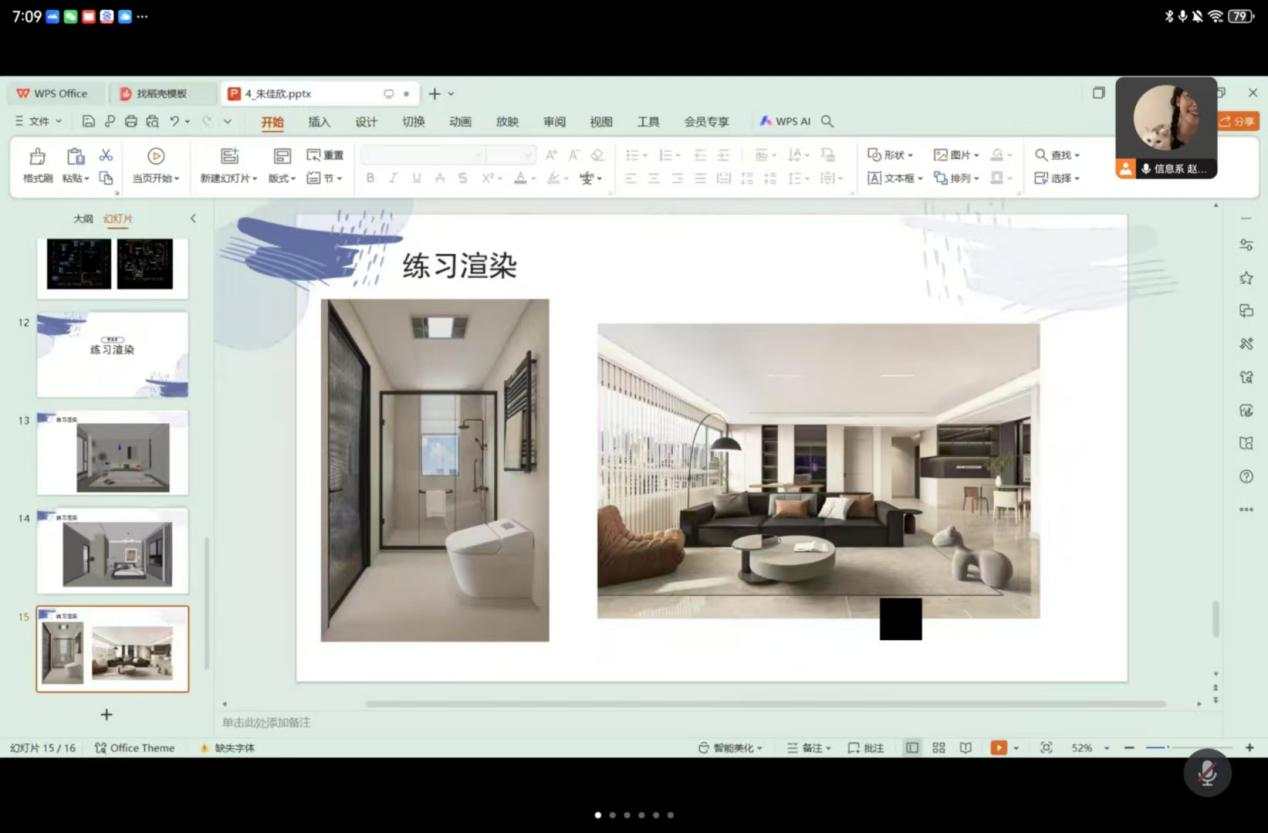Click the Cut scissors icon
This screenshot has height=833, width=1268.
(105, 155)
